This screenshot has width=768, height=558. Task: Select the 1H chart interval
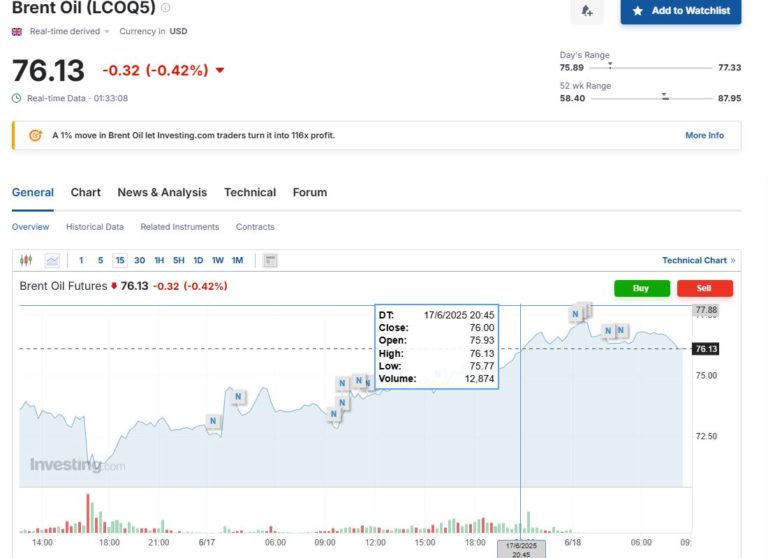(x=159, y=260)
